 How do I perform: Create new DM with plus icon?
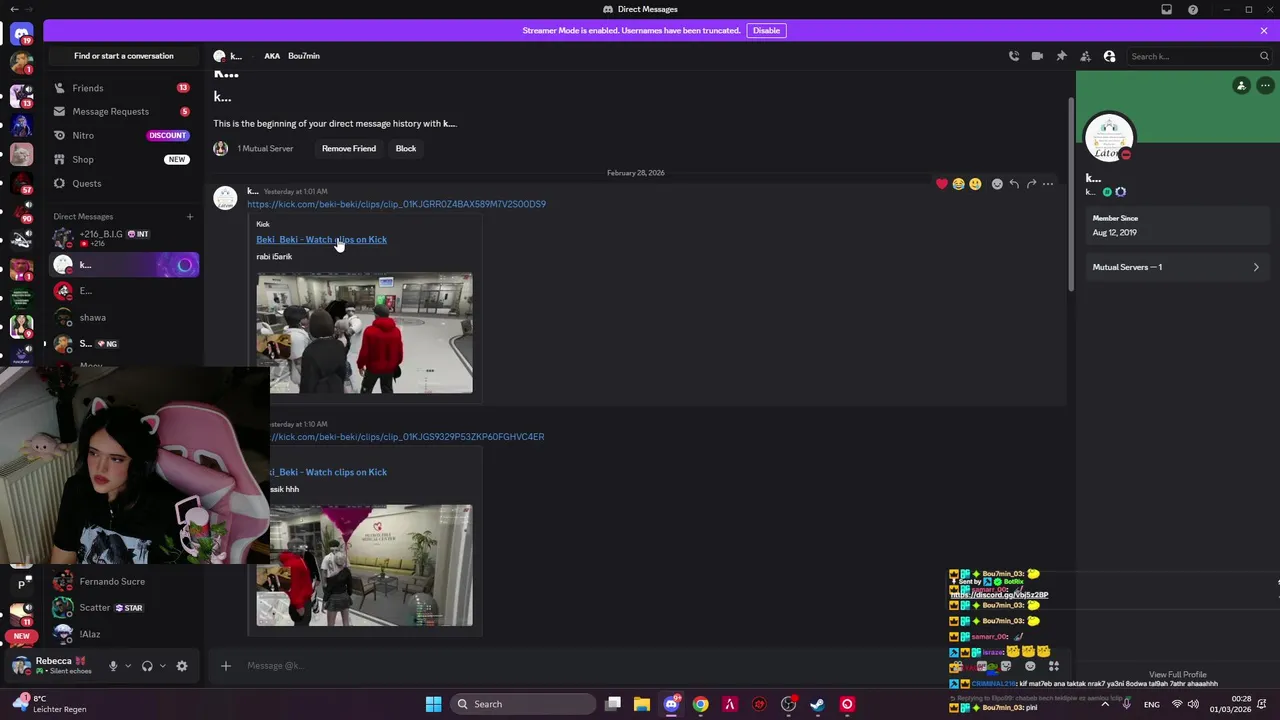click(189, 216)
